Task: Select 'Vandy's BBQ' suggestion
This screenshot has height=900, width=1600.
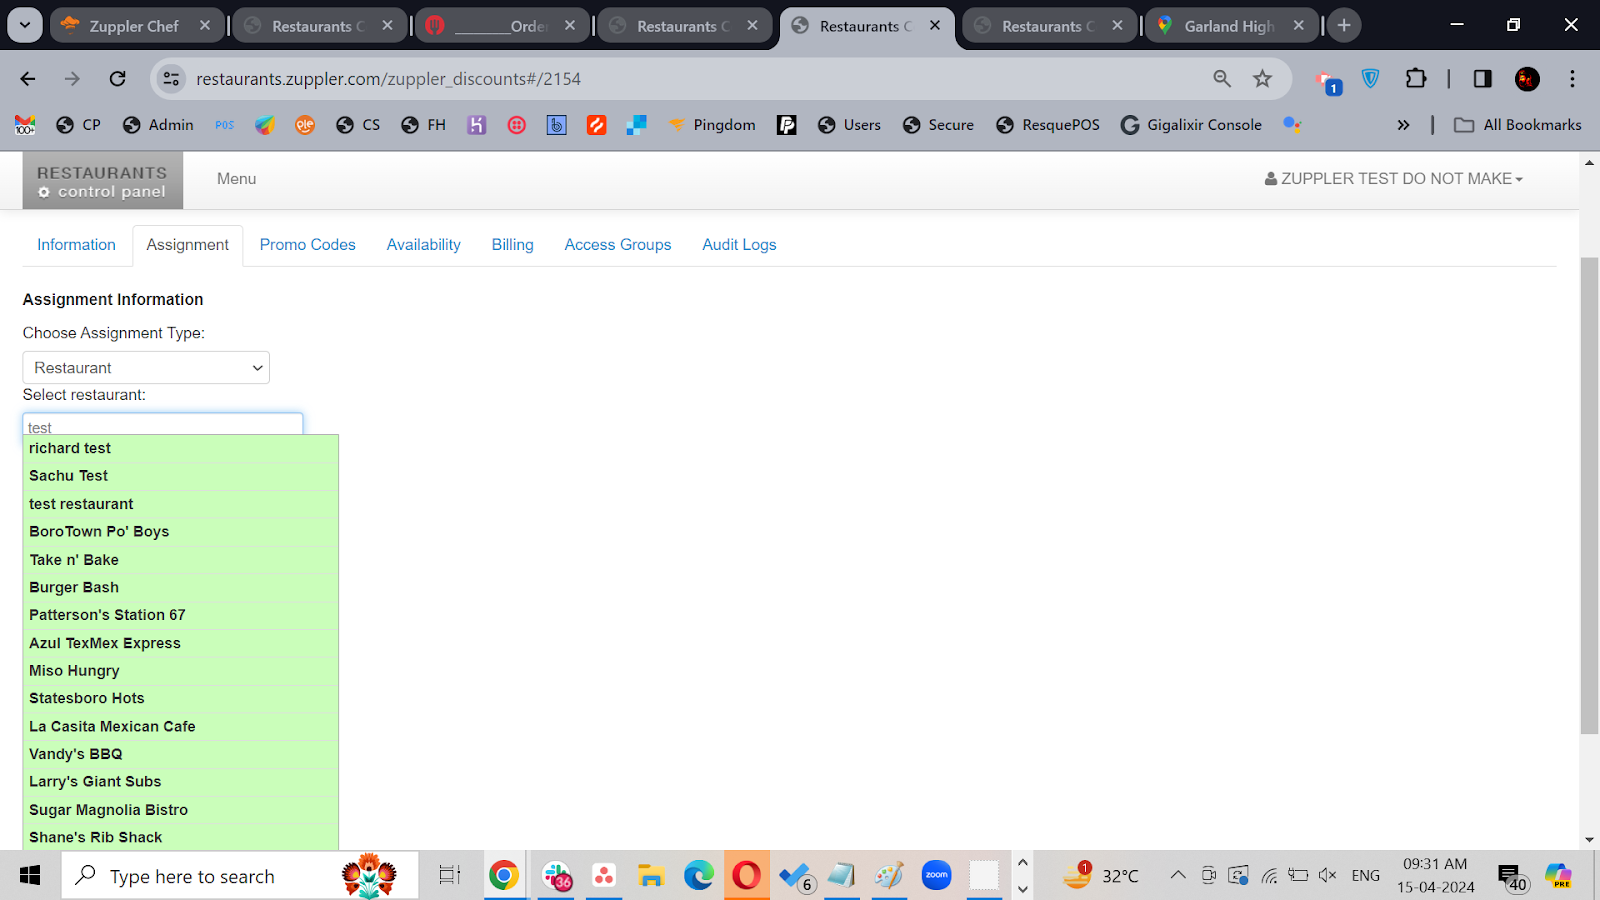Action: [181, 754]
